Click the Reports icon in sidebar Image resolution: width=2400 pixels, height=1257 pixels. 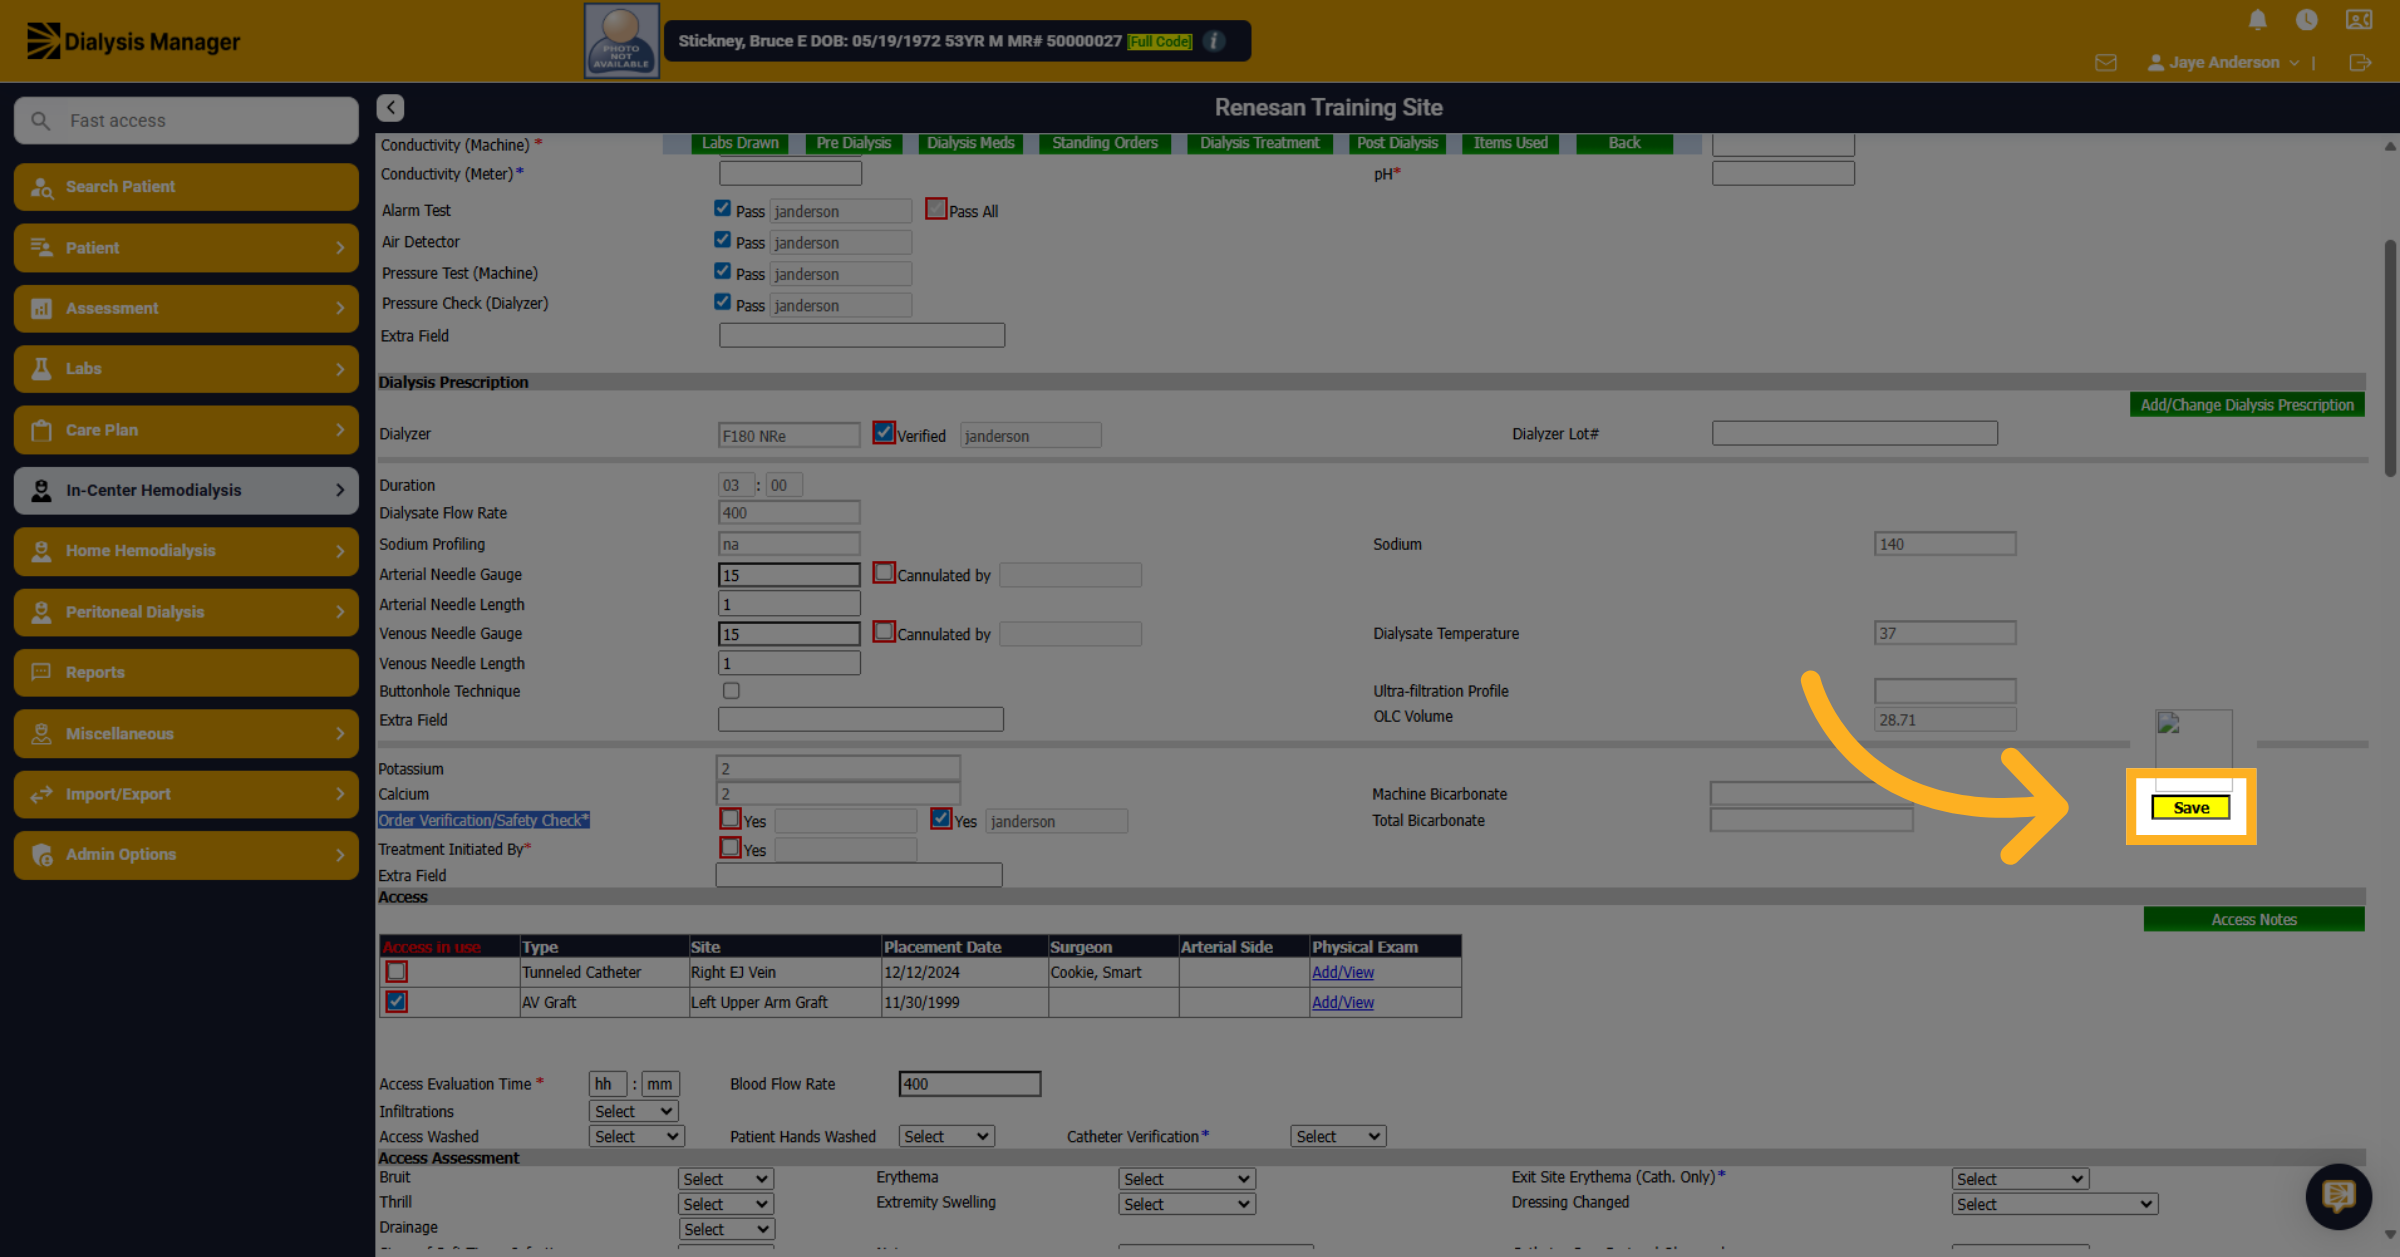(x=41, y=672)
